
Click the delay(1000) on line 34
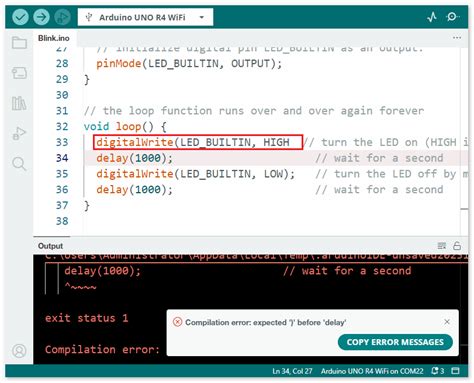[x=135, y=158]
